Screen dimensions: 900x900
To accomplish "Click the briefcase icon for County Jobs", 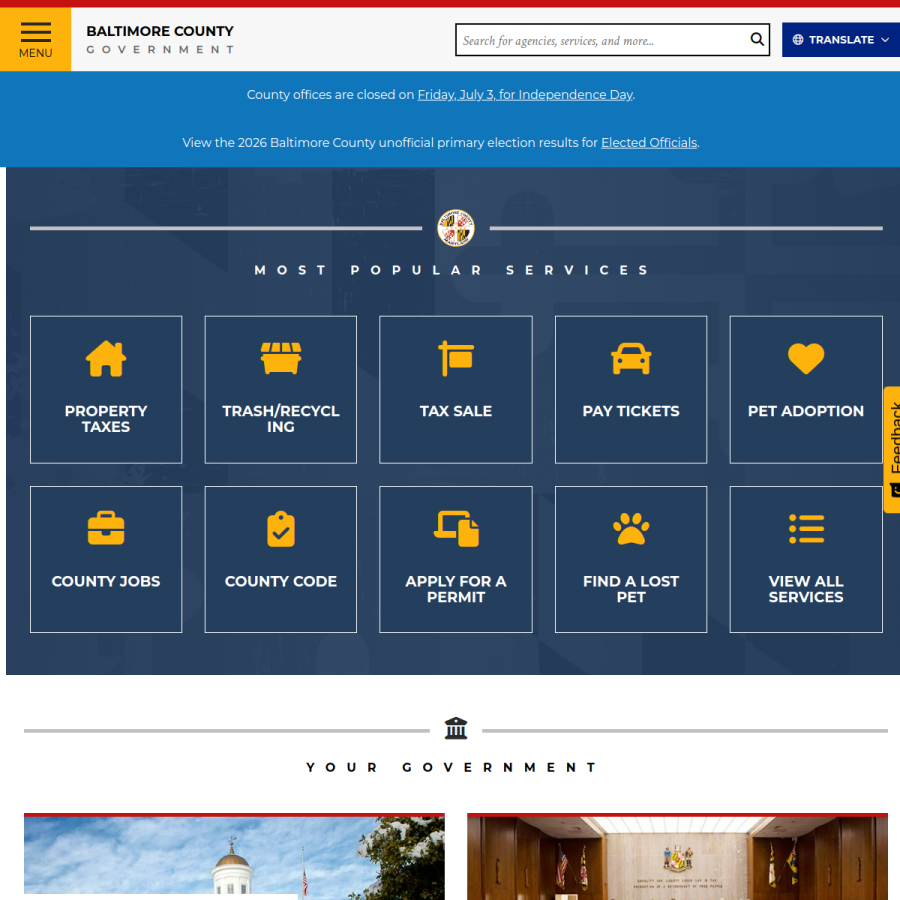I will (x=106, y=528).
